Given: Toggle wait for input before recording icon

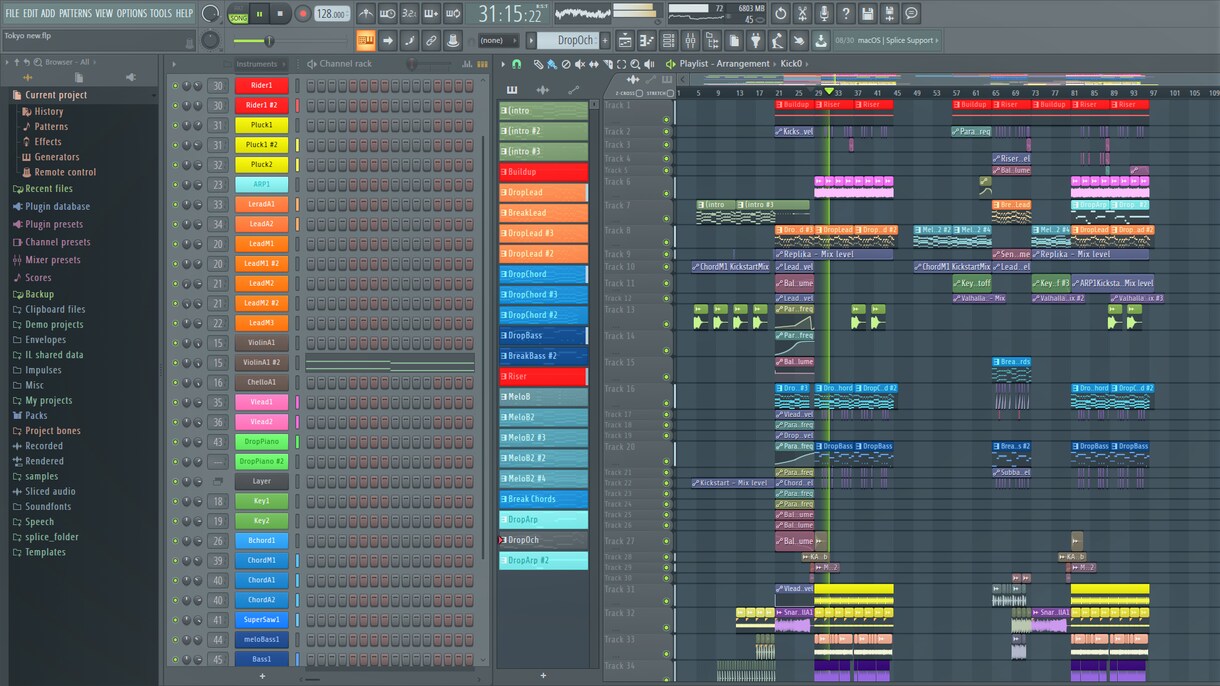Looking at the screenshot, I should point(388,14).
